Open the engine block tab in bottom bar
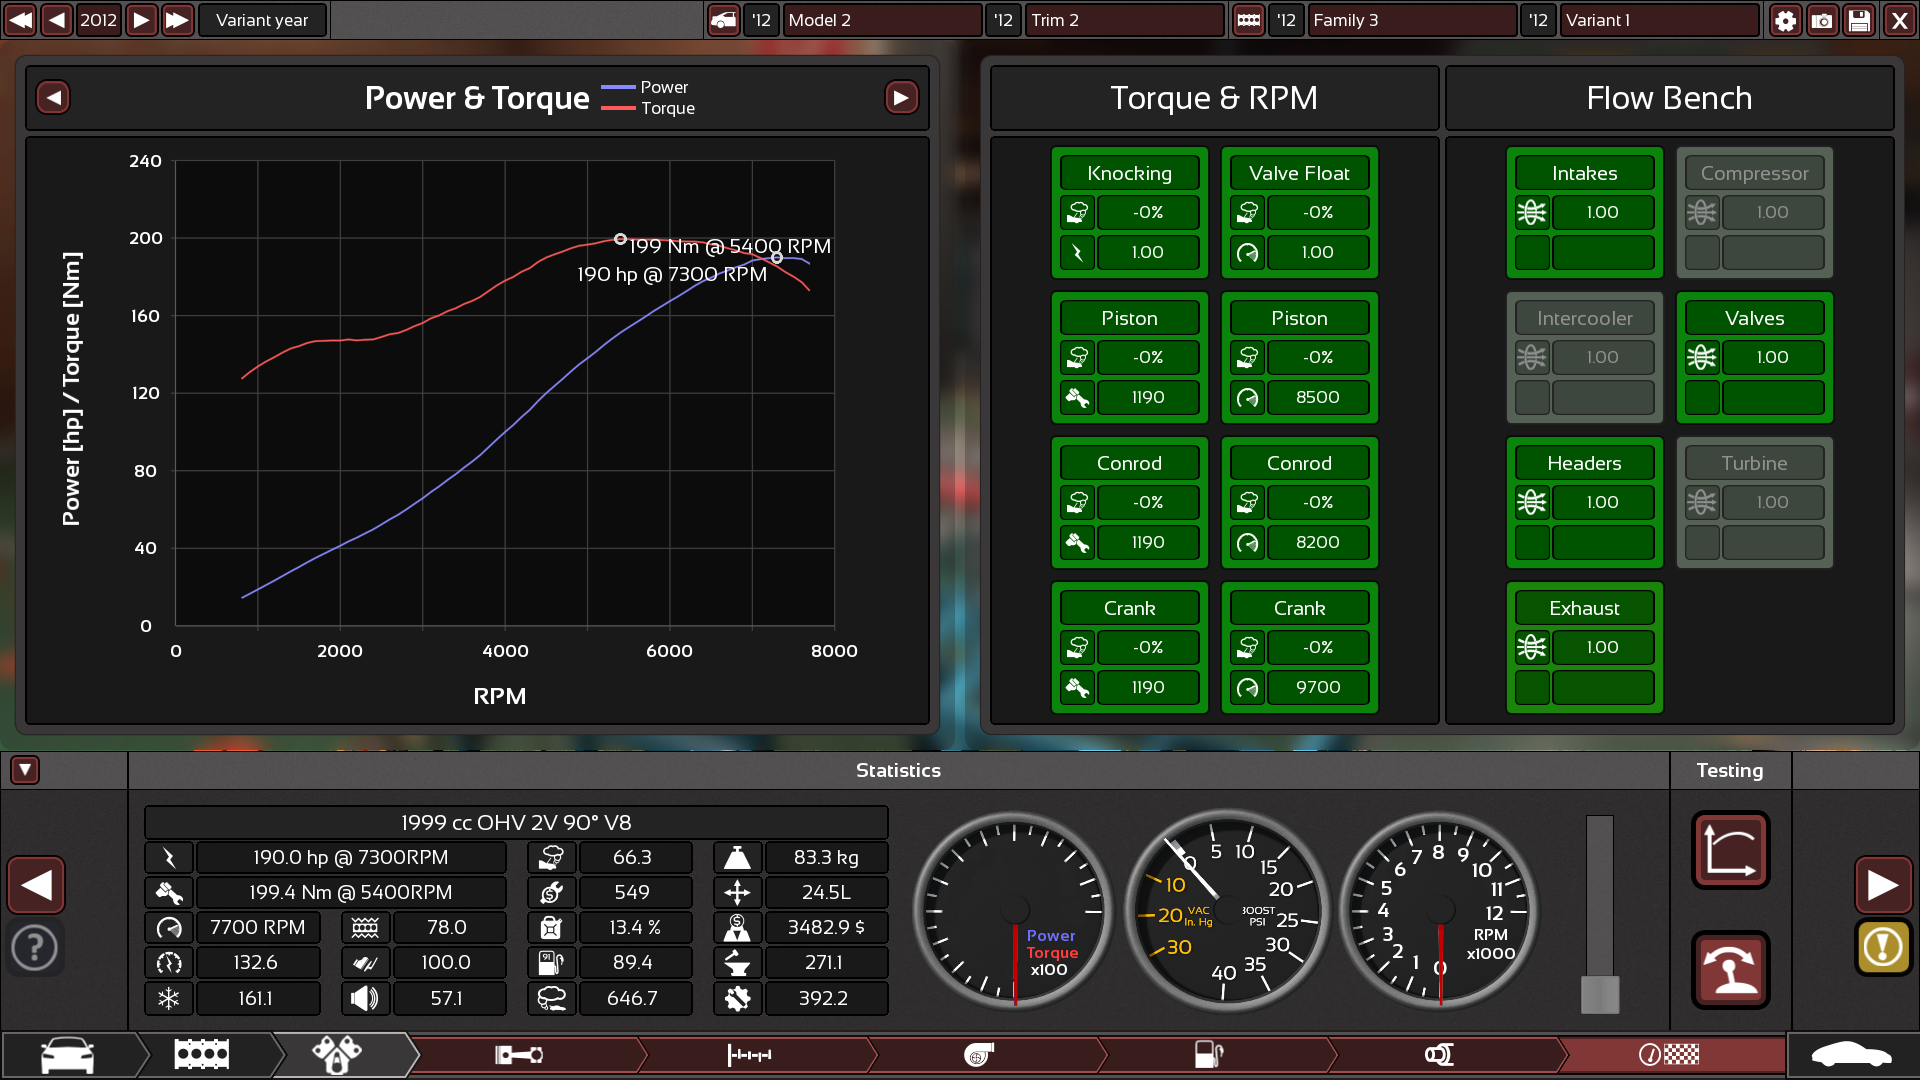The height and width of the screenshot is (1080, 1920). point(202,1055)
